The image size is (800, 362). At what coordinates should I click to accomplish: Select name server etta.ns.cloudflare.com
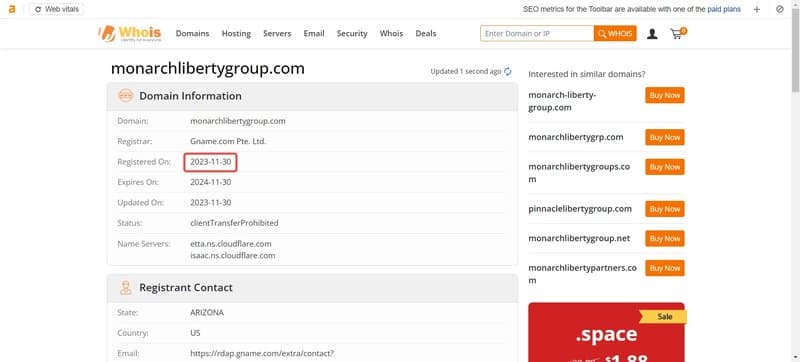click(x=231, y=244)
